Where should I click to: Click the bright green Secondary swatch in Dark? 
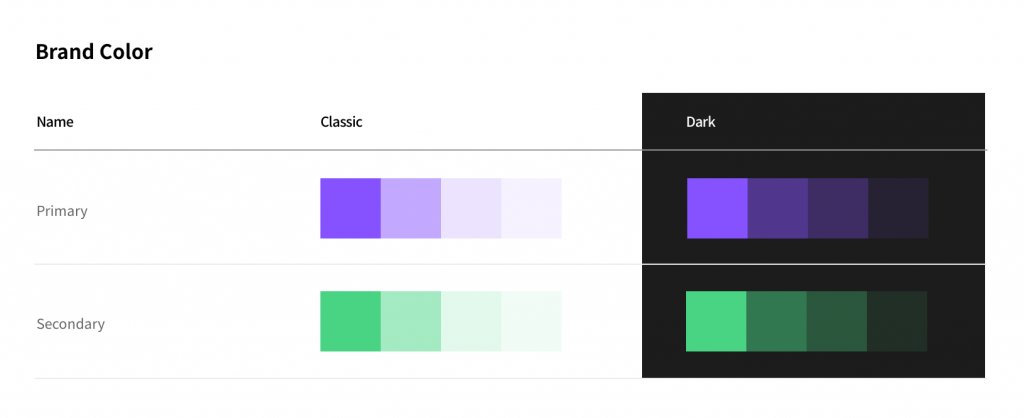pos(716,321)
